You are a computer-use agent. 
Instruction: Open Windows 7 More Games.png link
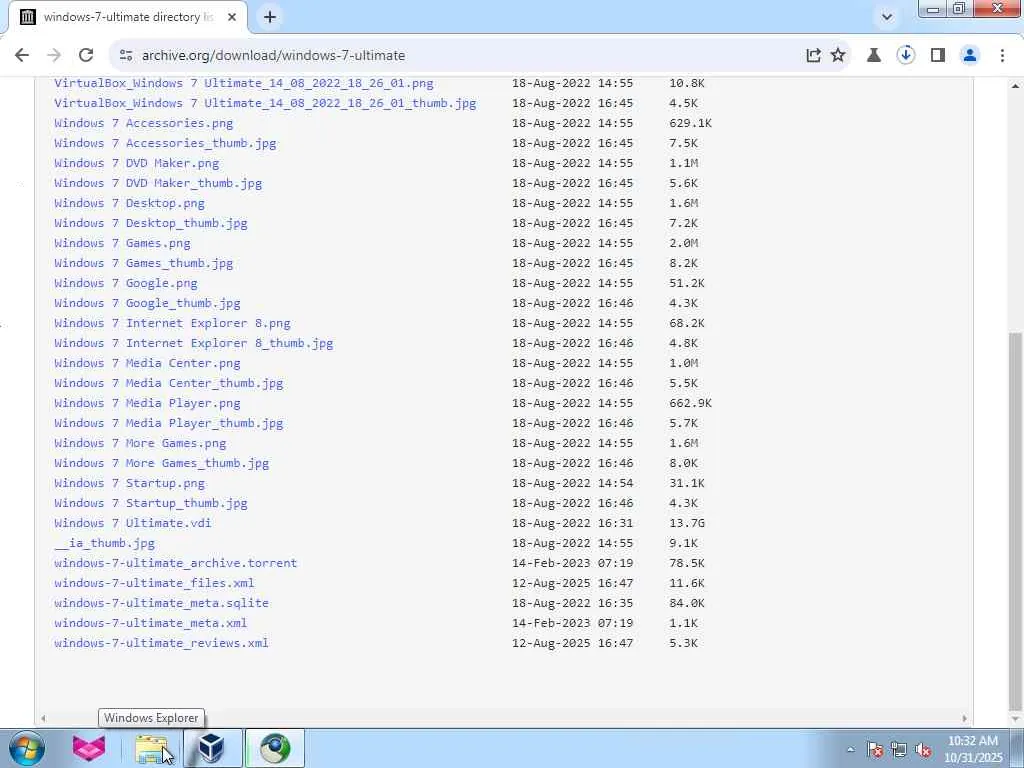pyautogui.click(x=140, y=443)
